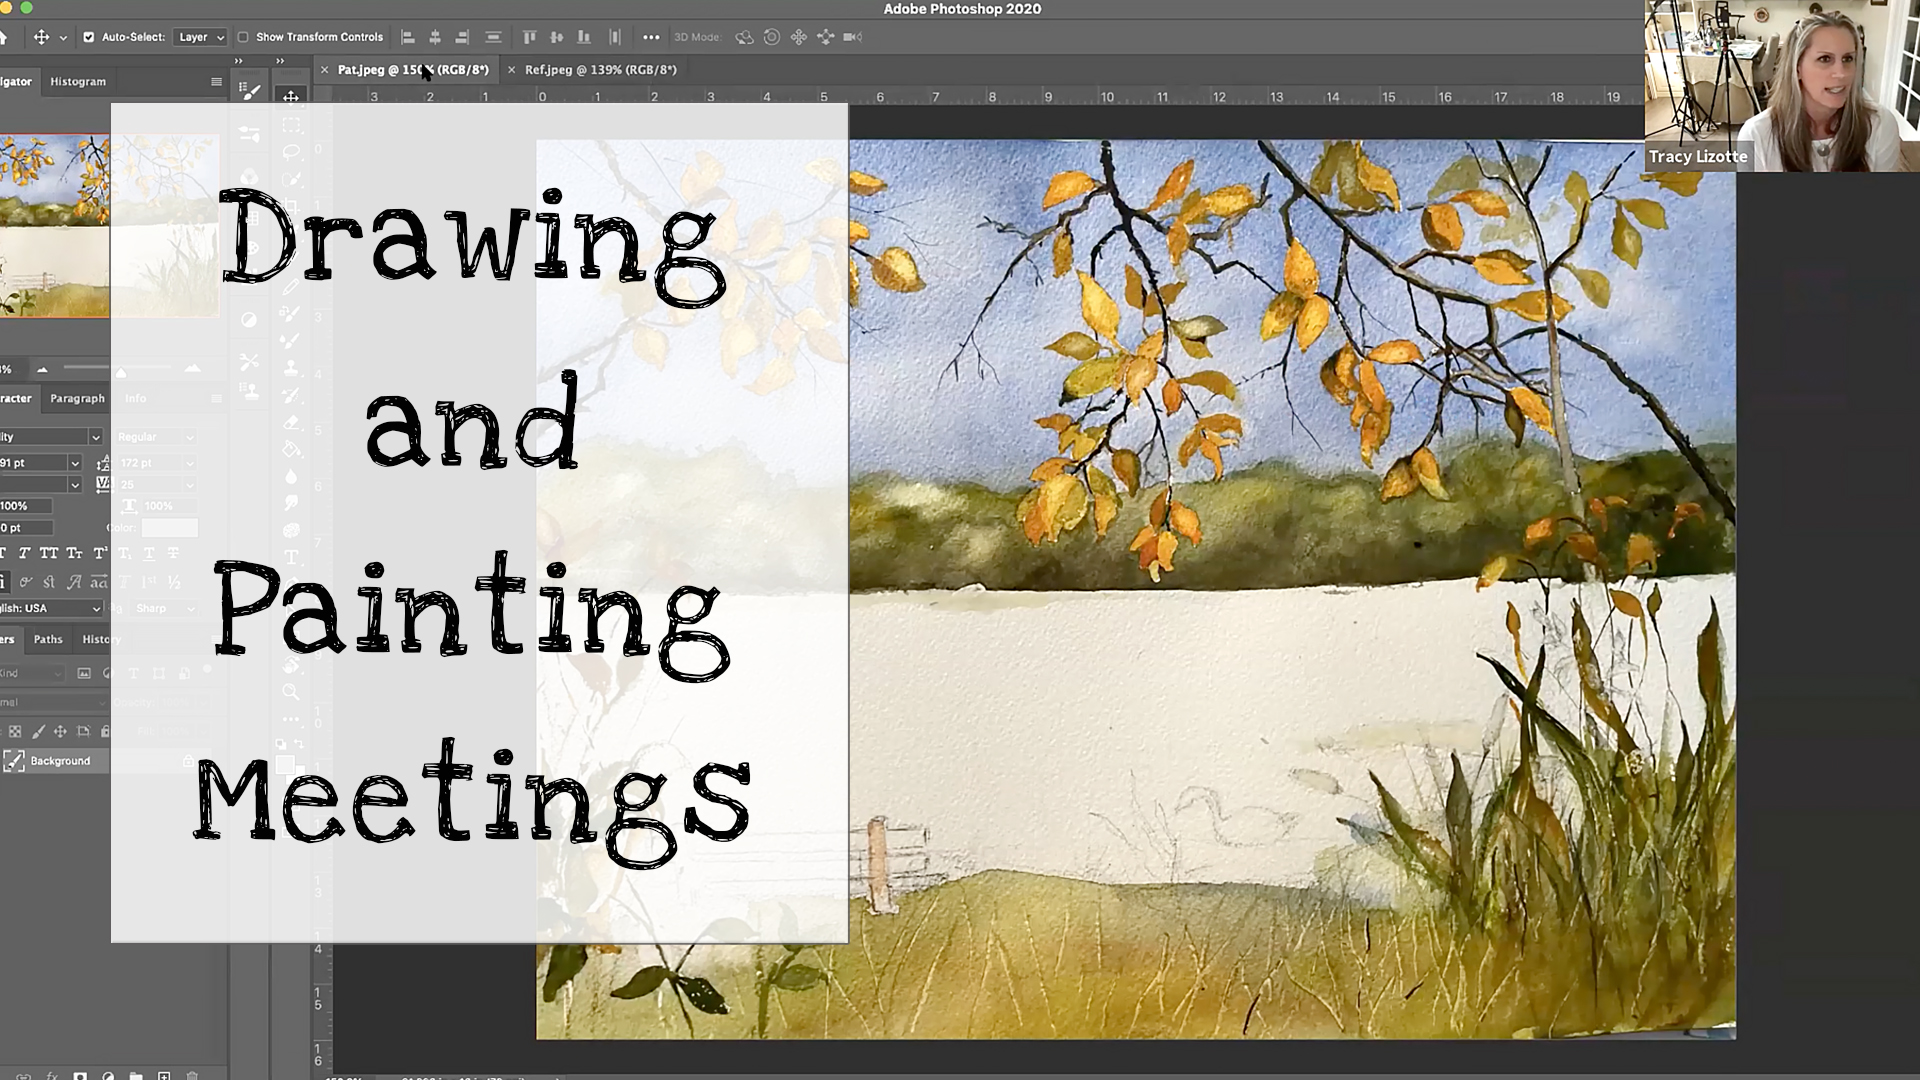Lock transparent pixels checkerboard icon
The image size is (1920, 1080).
tap(15, 732)
